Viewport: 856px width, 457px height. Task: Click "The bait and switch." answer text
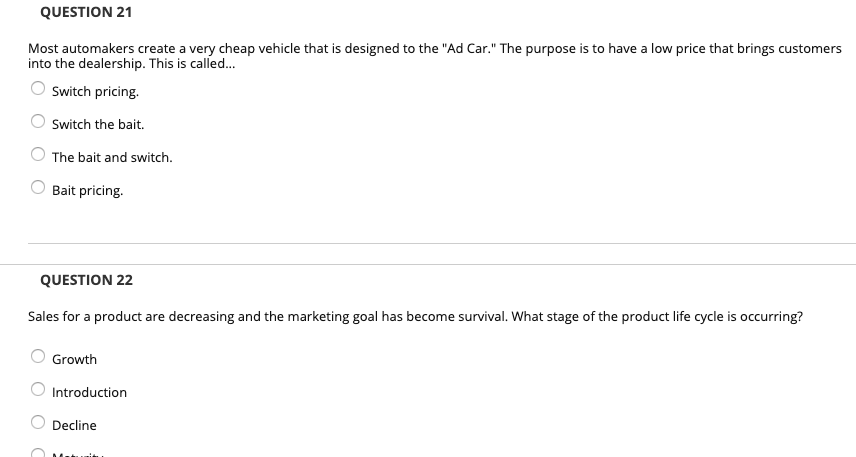coord(112,157)
